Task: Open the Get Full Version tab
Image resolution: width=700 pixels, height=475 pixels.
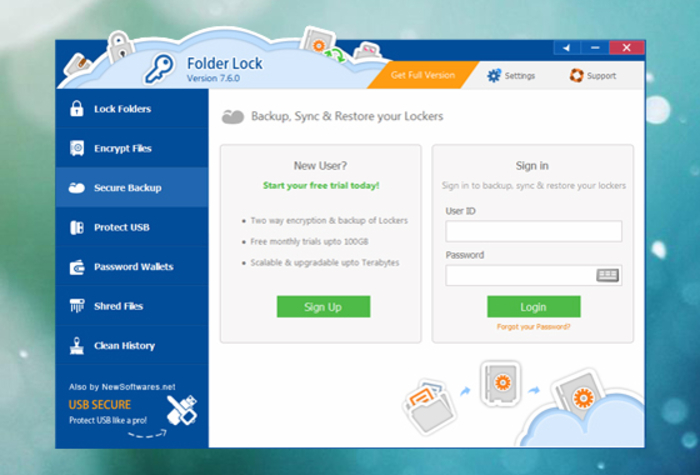Action: pos(422,76)
